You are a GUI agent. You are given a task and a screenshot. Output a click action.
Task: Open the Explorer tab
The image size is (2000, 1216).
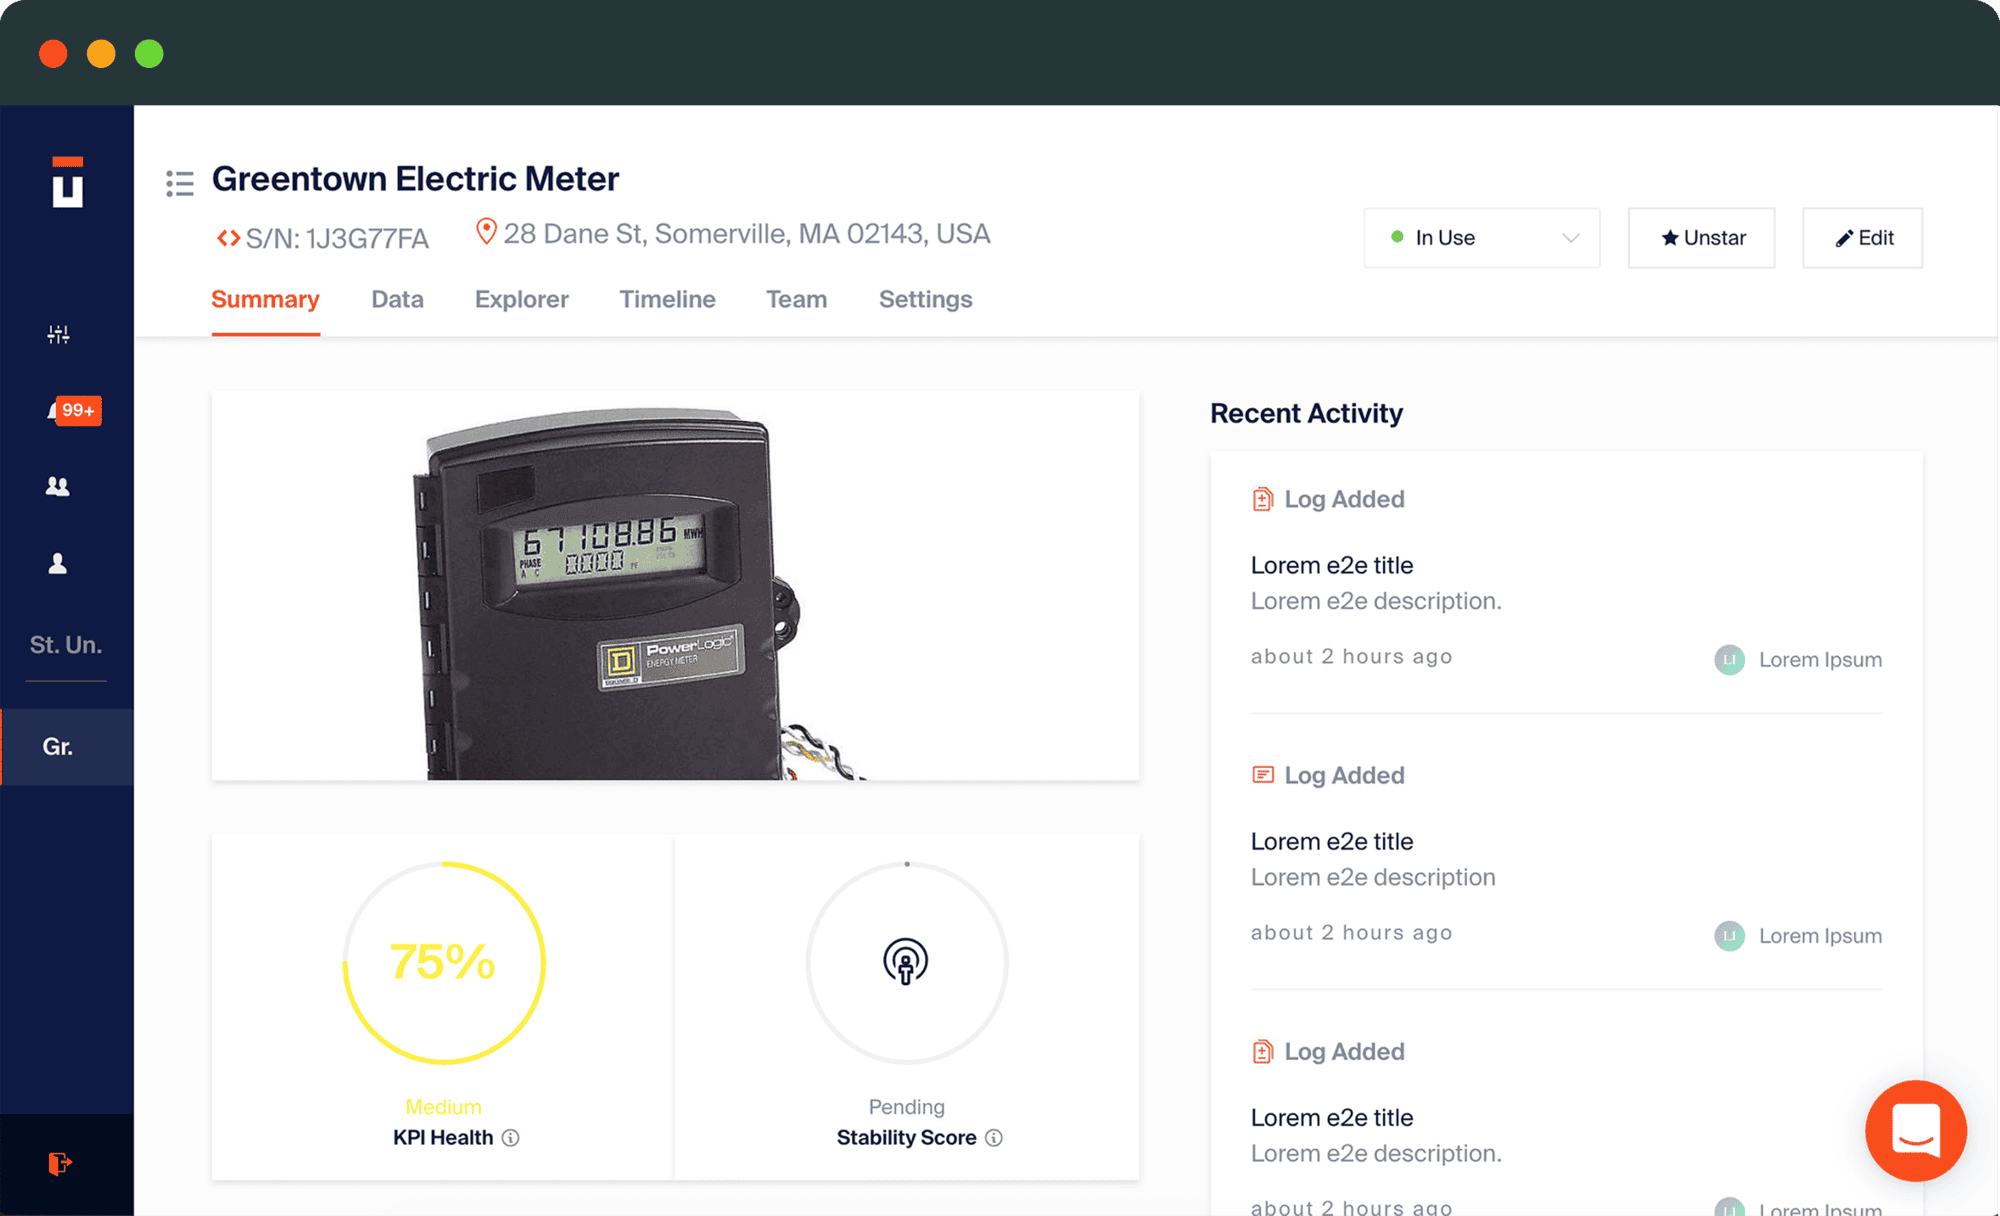pyautogui.click(x=522, y=299)
